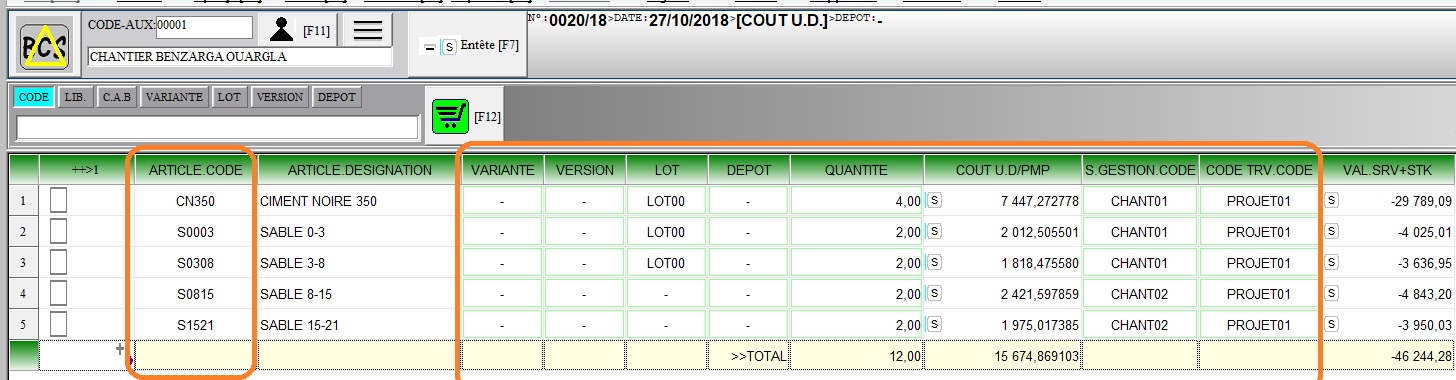Viewport: 1456px width, 380px height.
Task: Click S icon in CN350 cost cell
Action: 934,200
